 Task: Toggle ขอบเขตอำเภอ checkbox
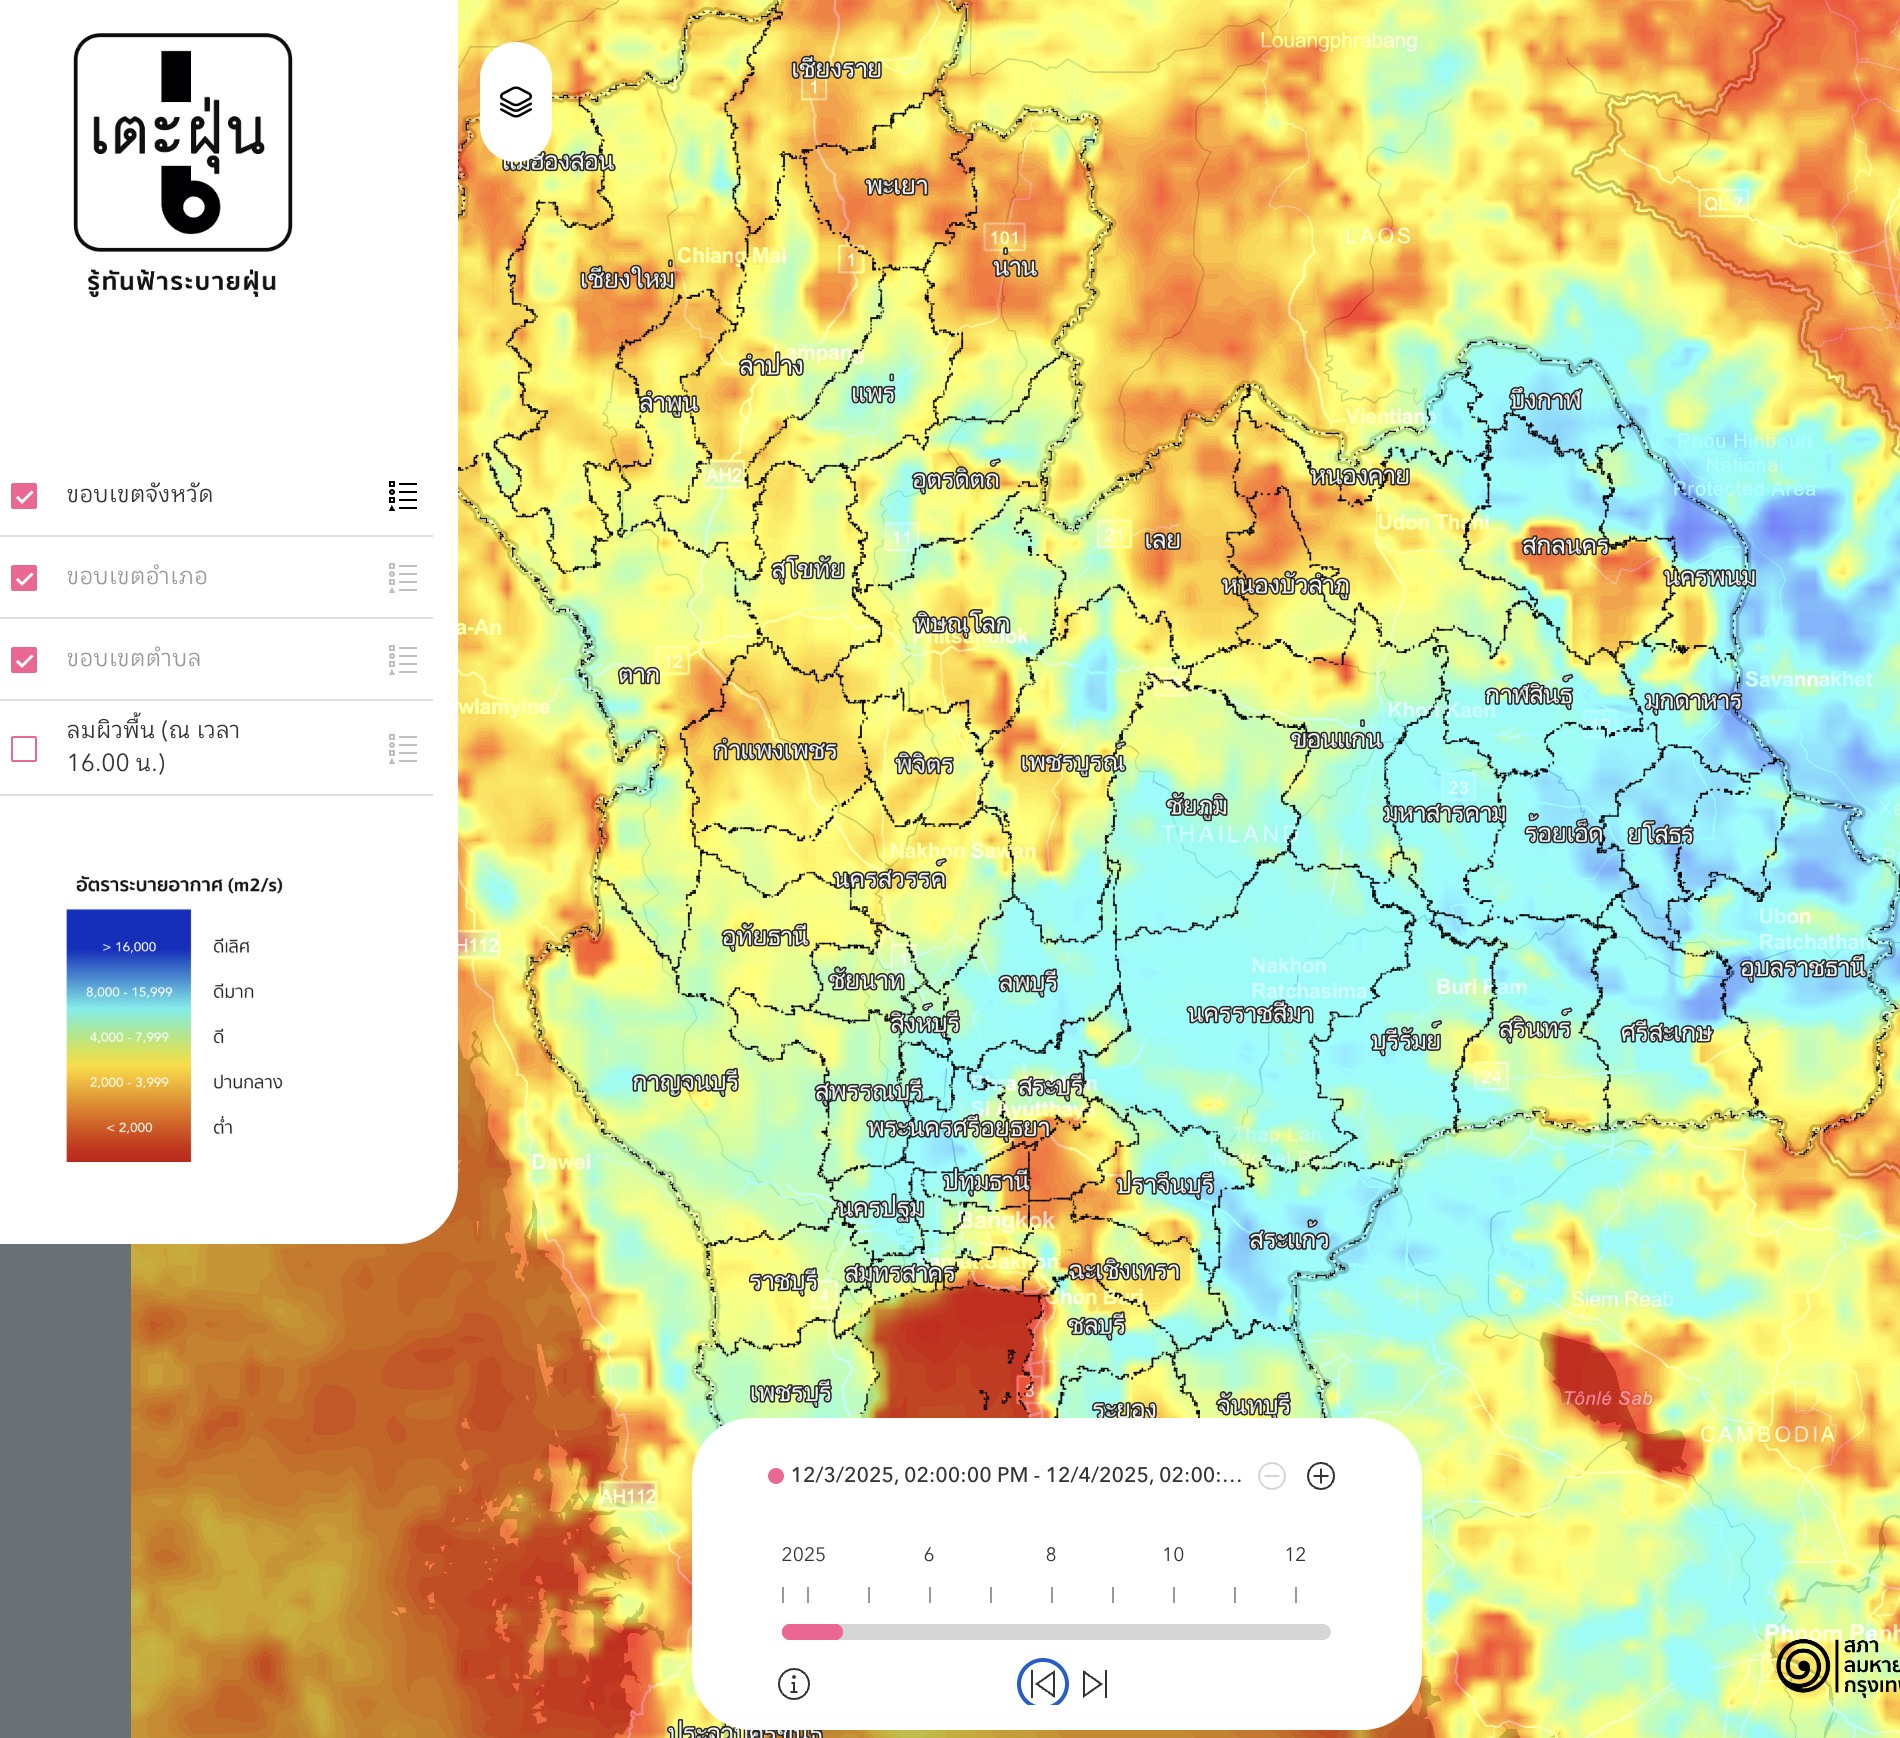pyautogui.click(x=24, y=578)
